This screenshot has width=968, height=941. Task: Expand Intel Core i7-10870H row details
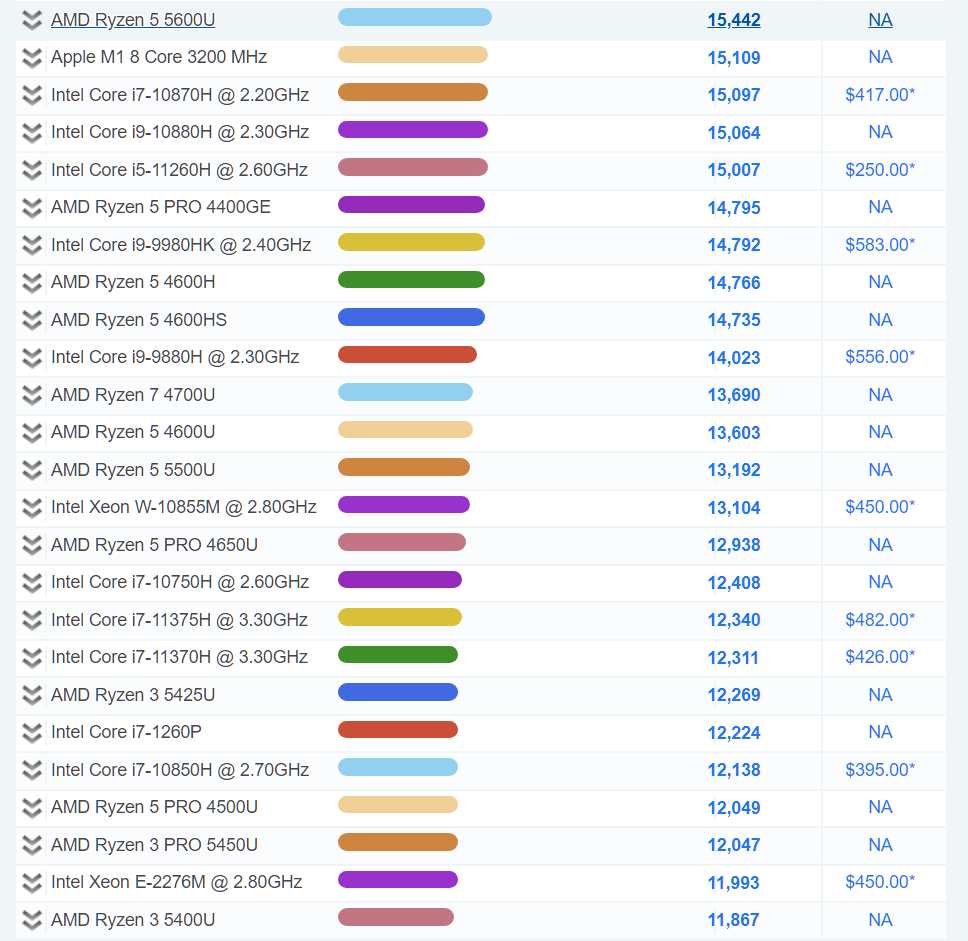(x=31, y=95)
